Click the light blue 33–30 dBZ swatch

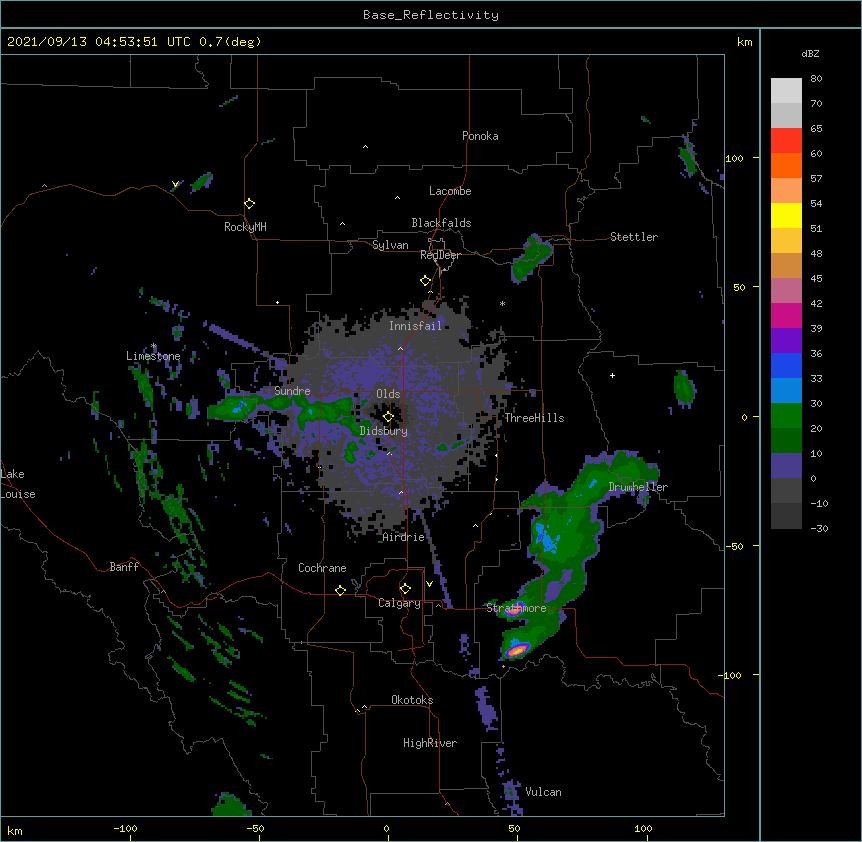[786, 391]
